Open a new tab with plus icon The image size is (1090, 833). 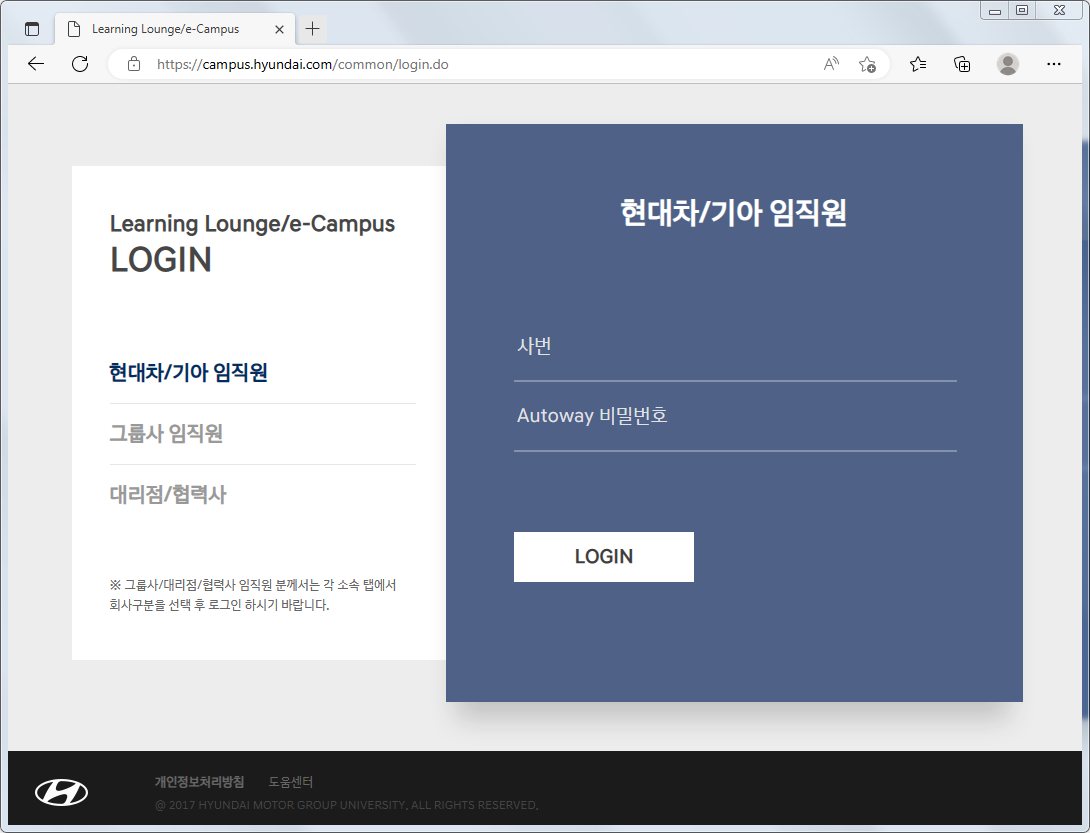tap(313, 29)
